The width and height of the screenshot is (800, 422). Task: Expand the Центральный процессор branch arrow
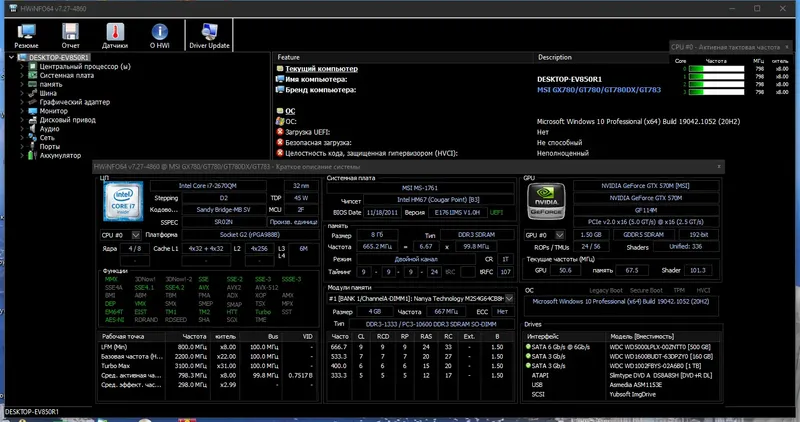[x=22, y=66]
